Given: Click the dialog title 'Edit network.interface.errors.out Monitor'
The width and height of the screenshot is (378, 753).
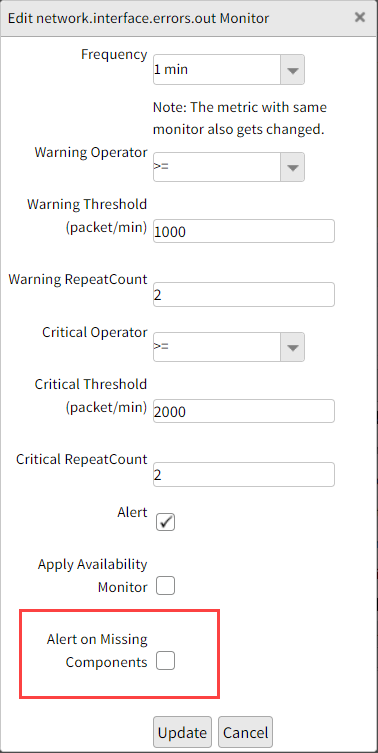Looking at the screenshot, I should pyautogui.click(x=138, y=18).
